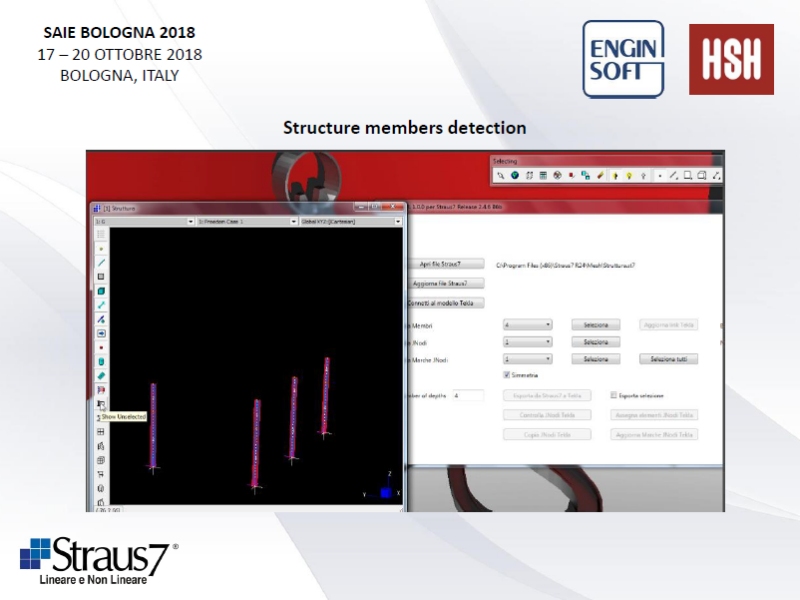Click the square outline icon in Selecting toolbar

coord(688,175)
